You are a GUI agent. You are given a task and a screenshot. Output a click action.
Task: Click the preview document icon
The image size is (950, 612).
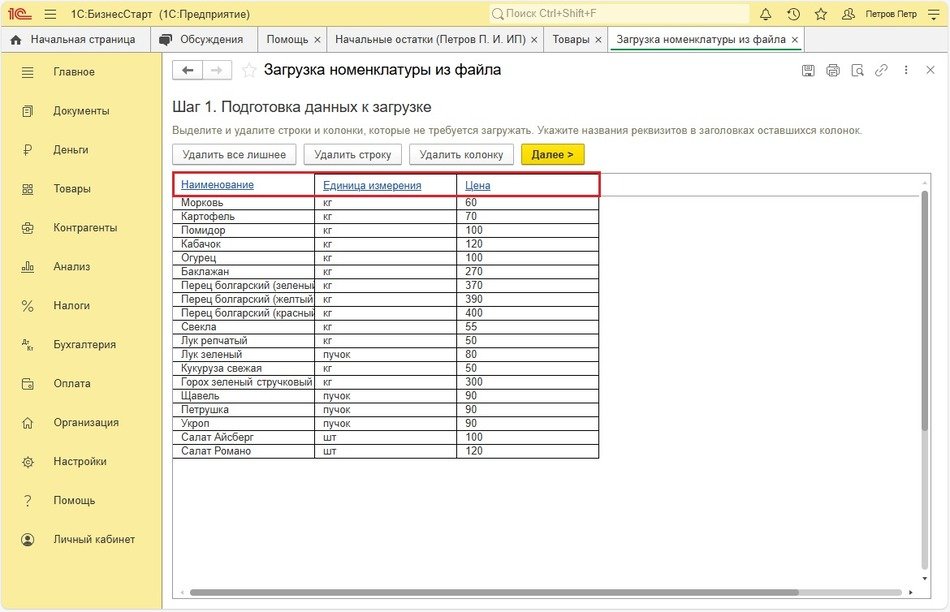[x=857, y=70]
